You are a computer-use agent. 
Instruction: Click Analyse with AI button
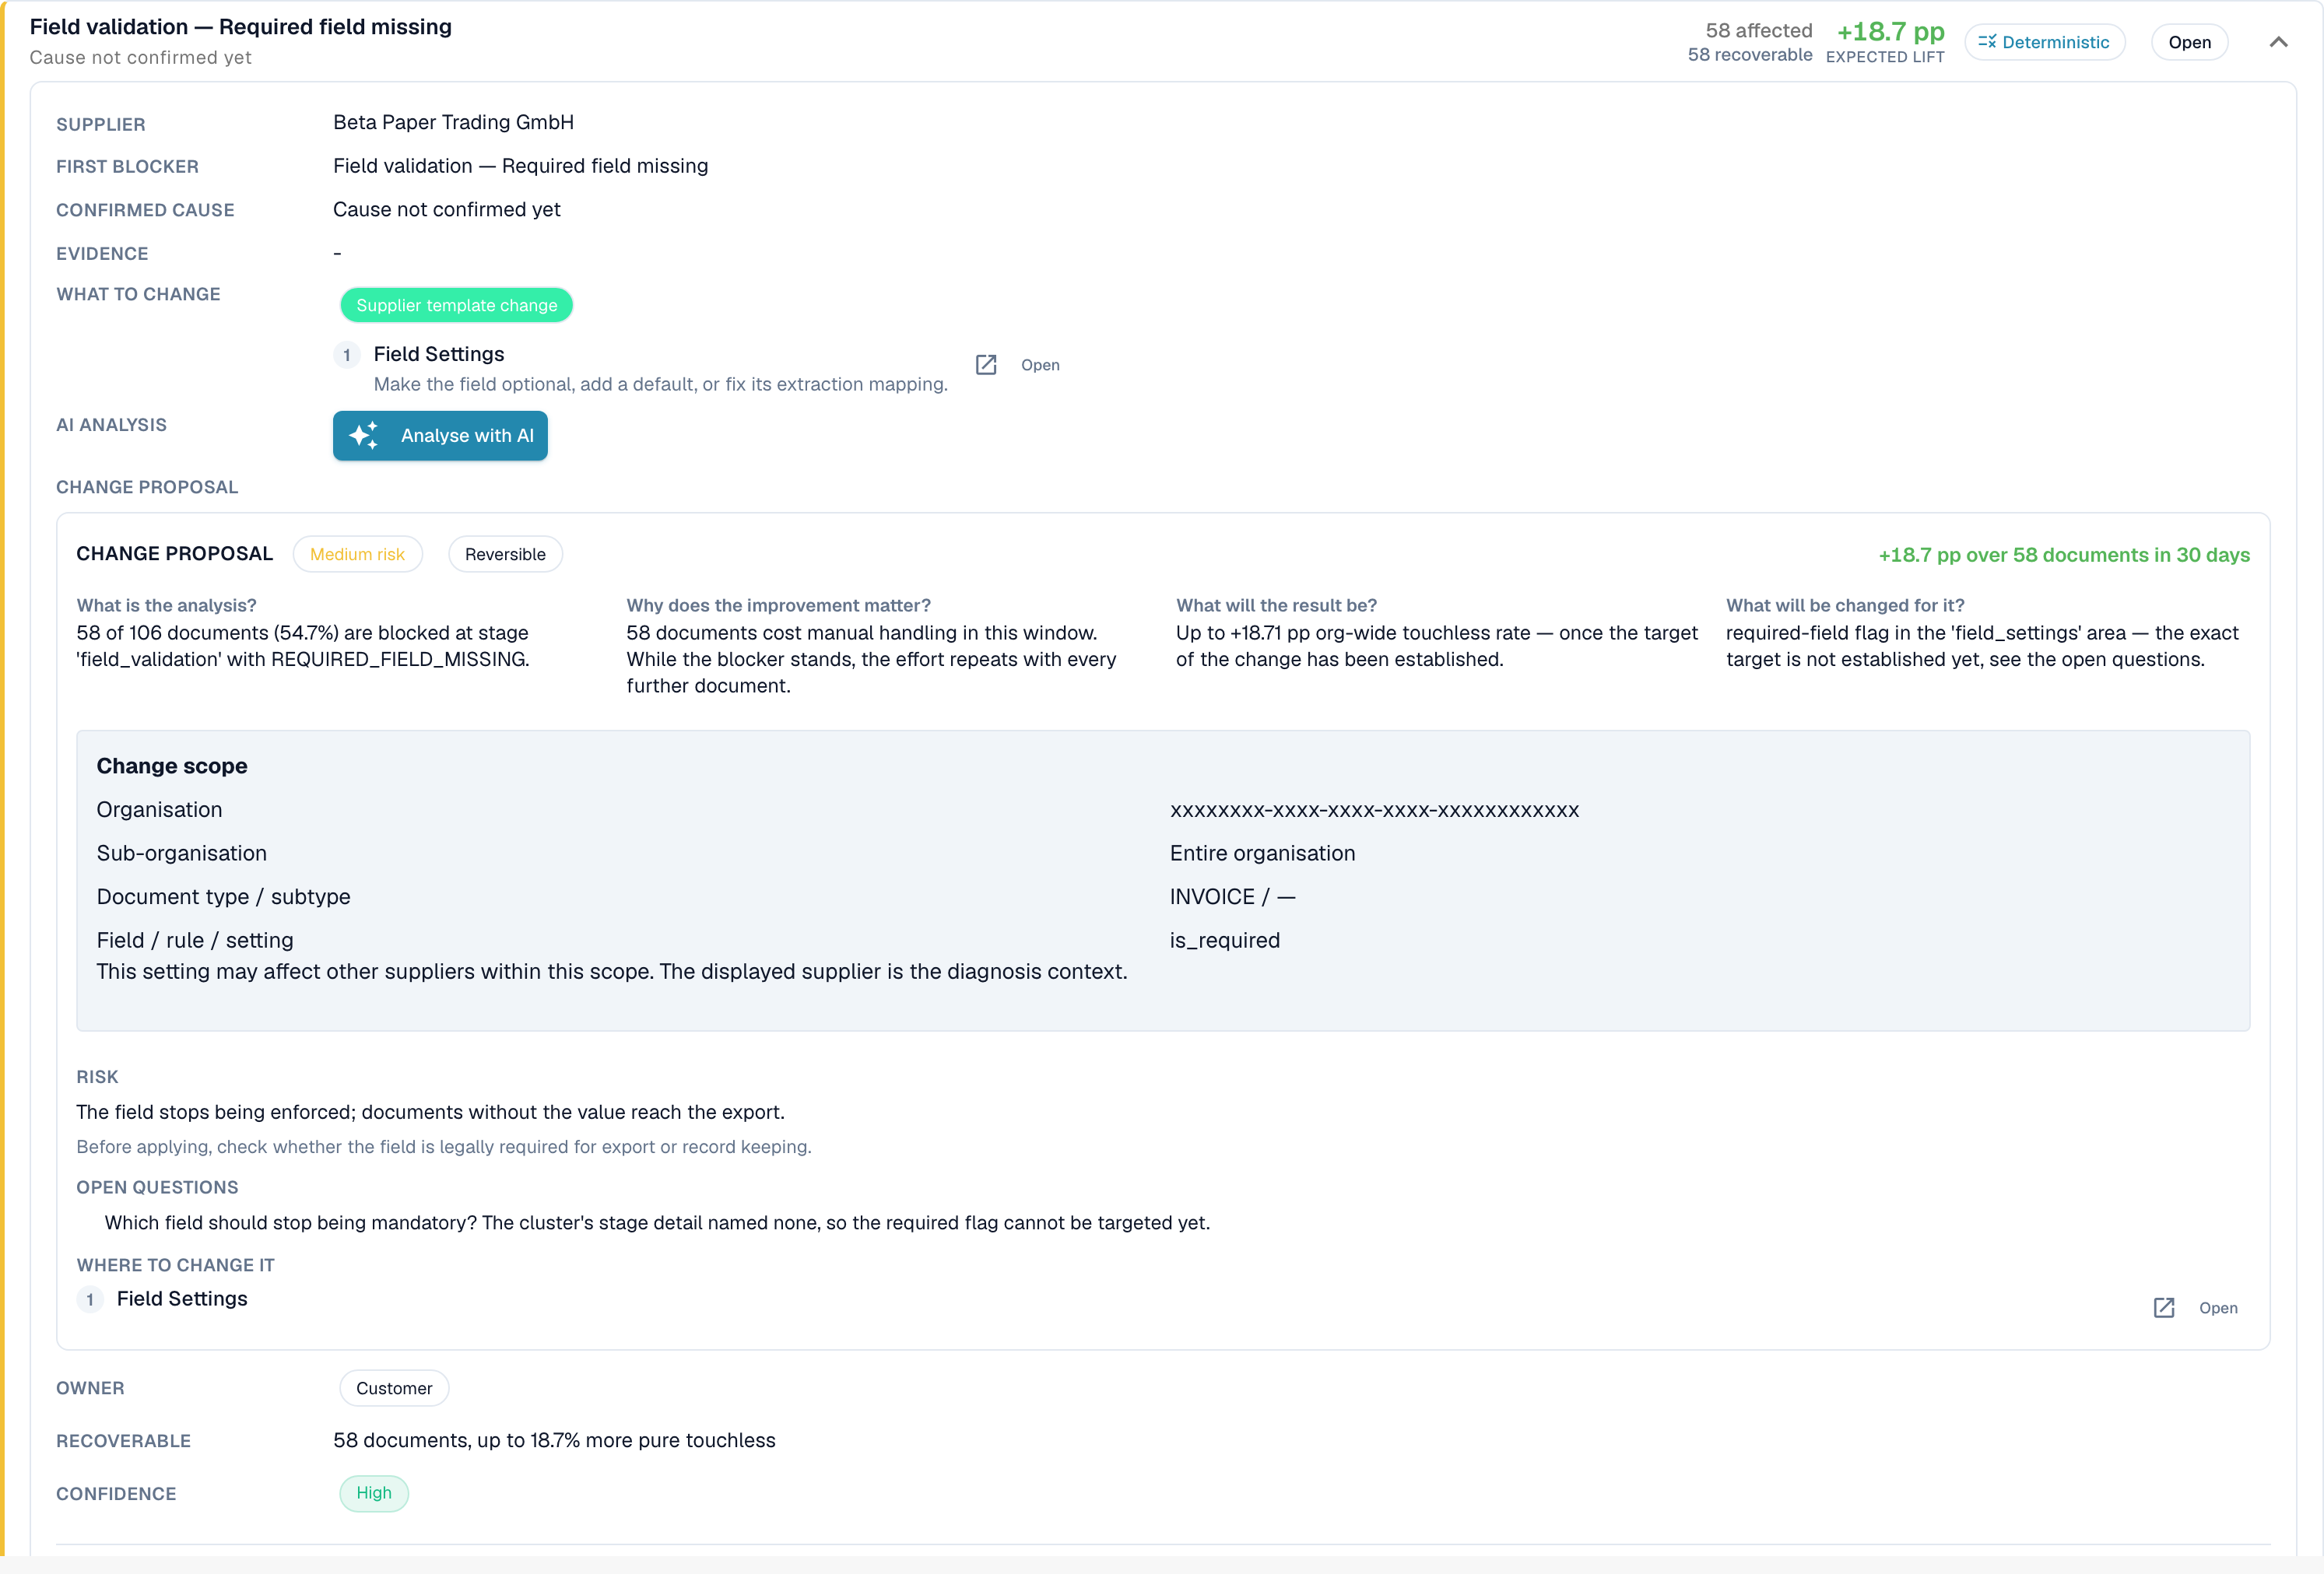(440, 436)
